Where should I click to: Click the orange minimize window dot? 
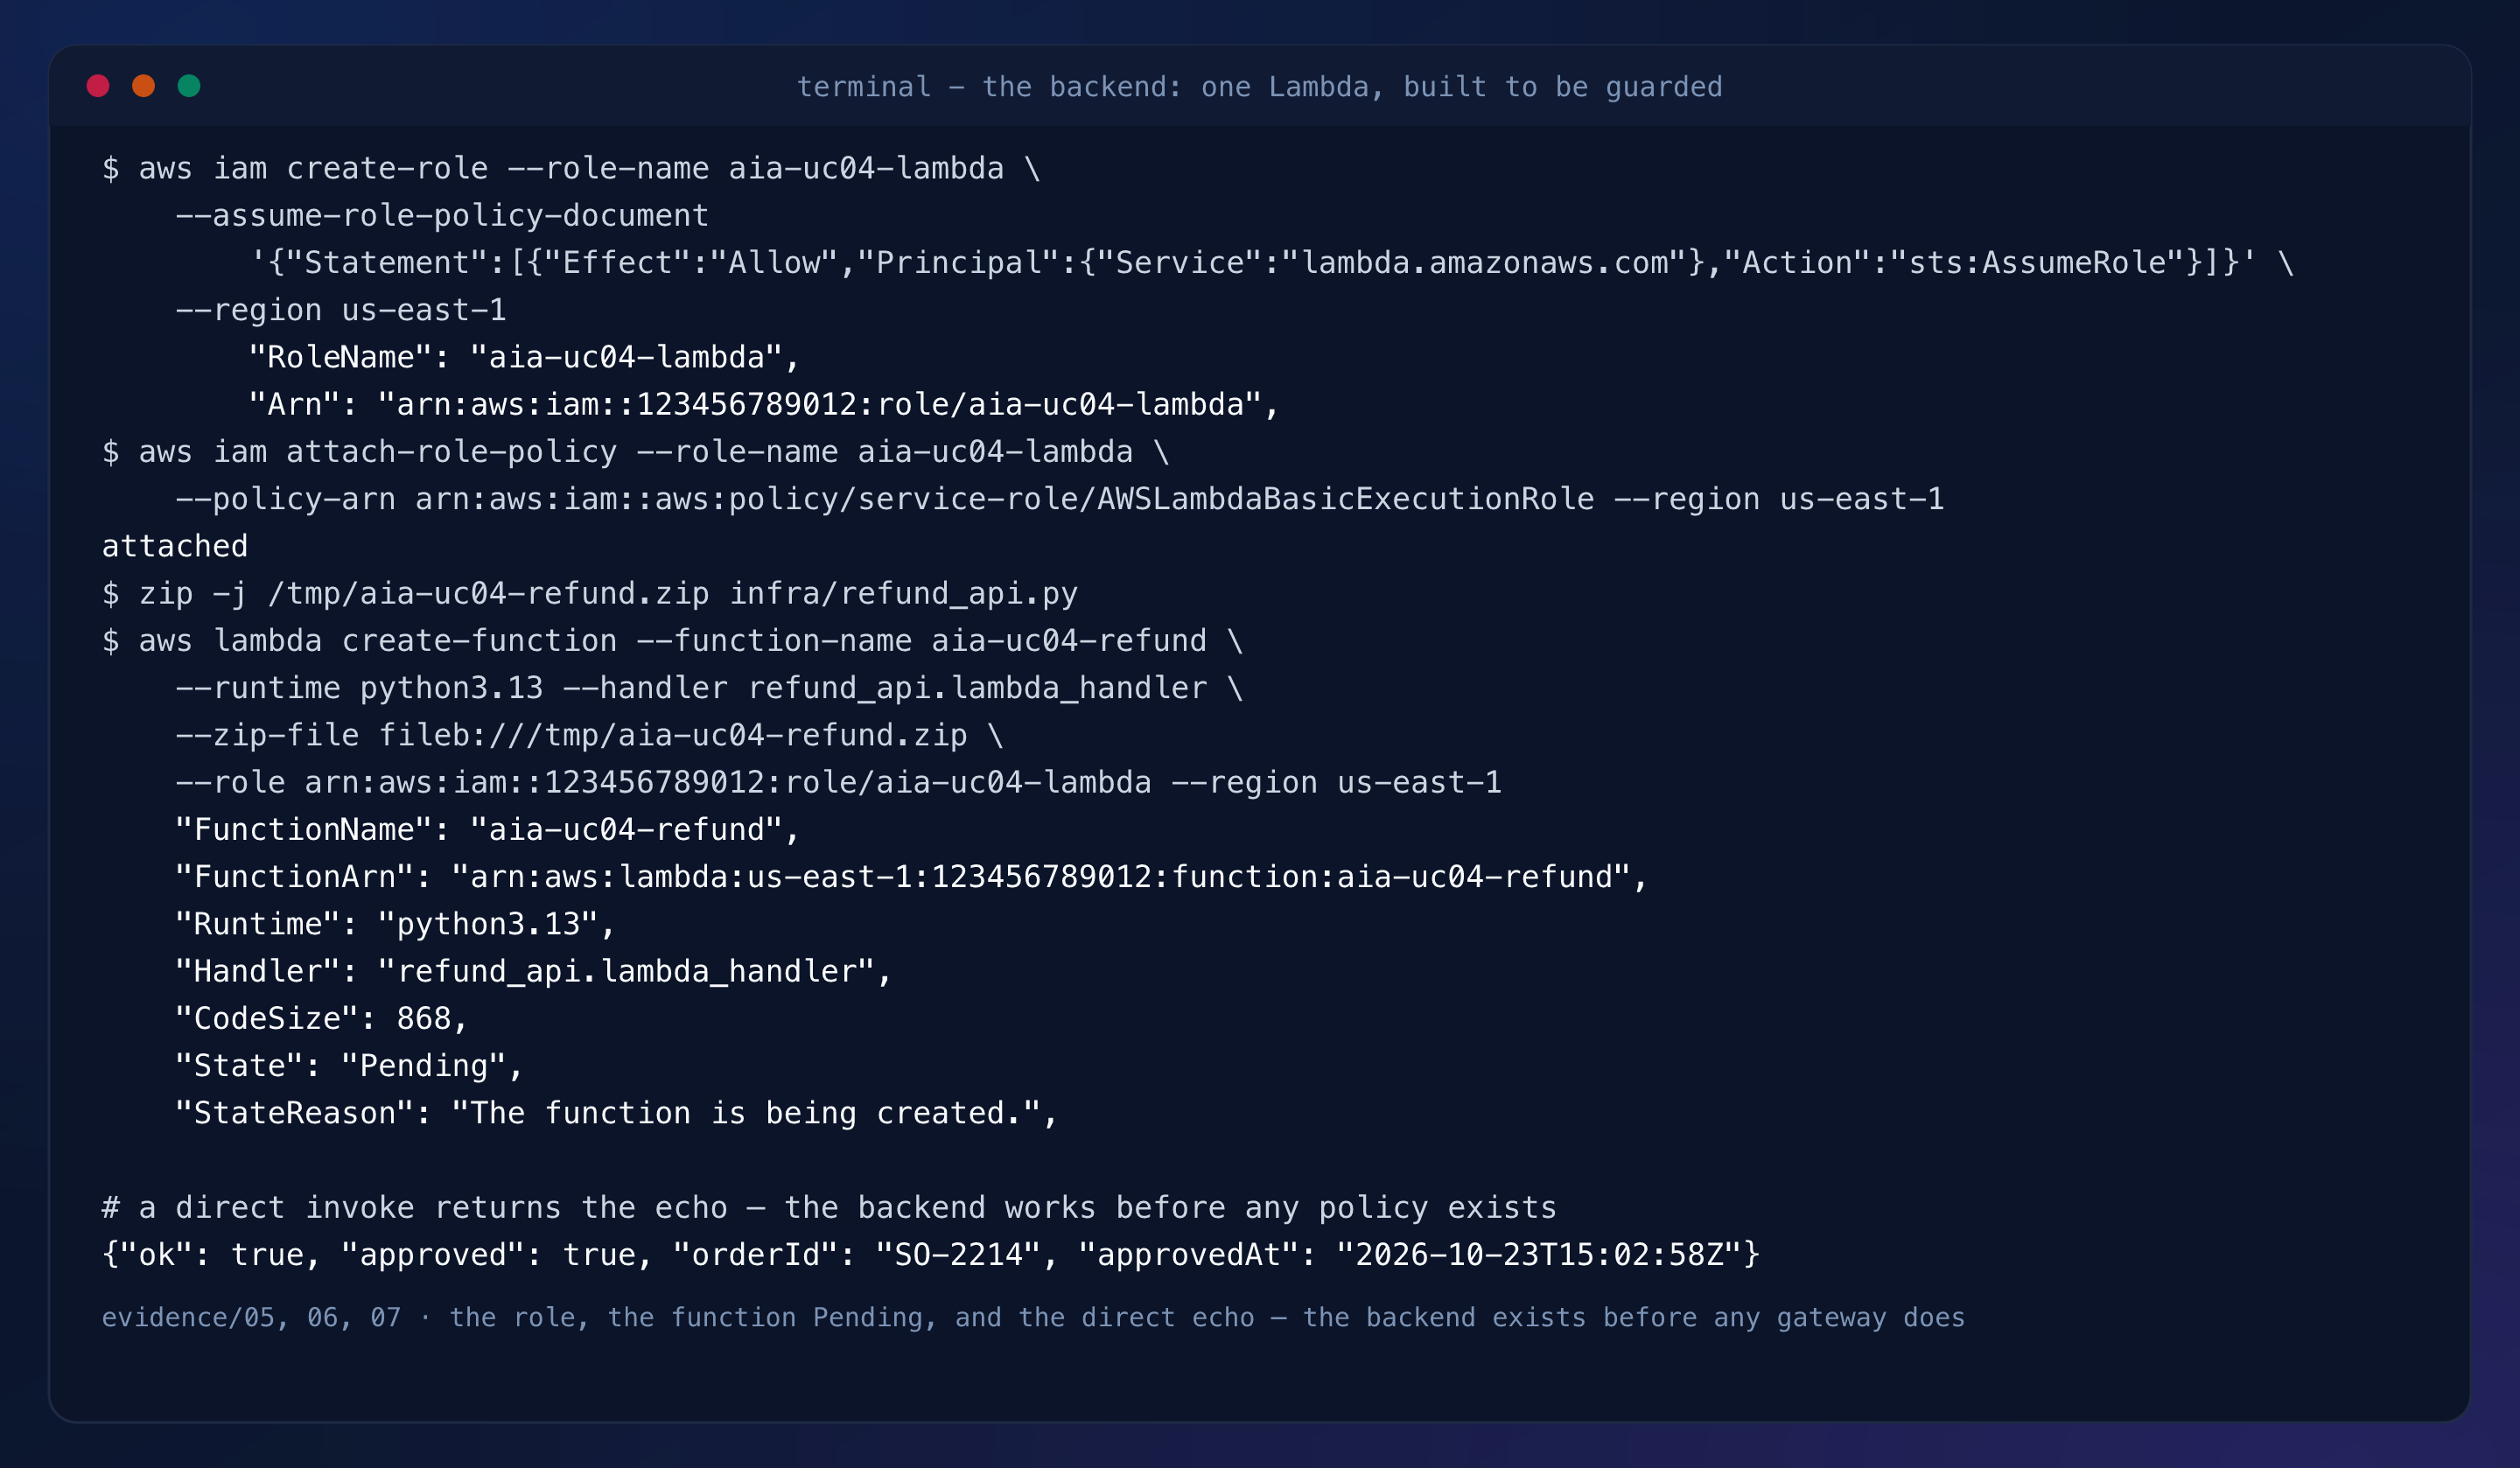click(144, 86)
